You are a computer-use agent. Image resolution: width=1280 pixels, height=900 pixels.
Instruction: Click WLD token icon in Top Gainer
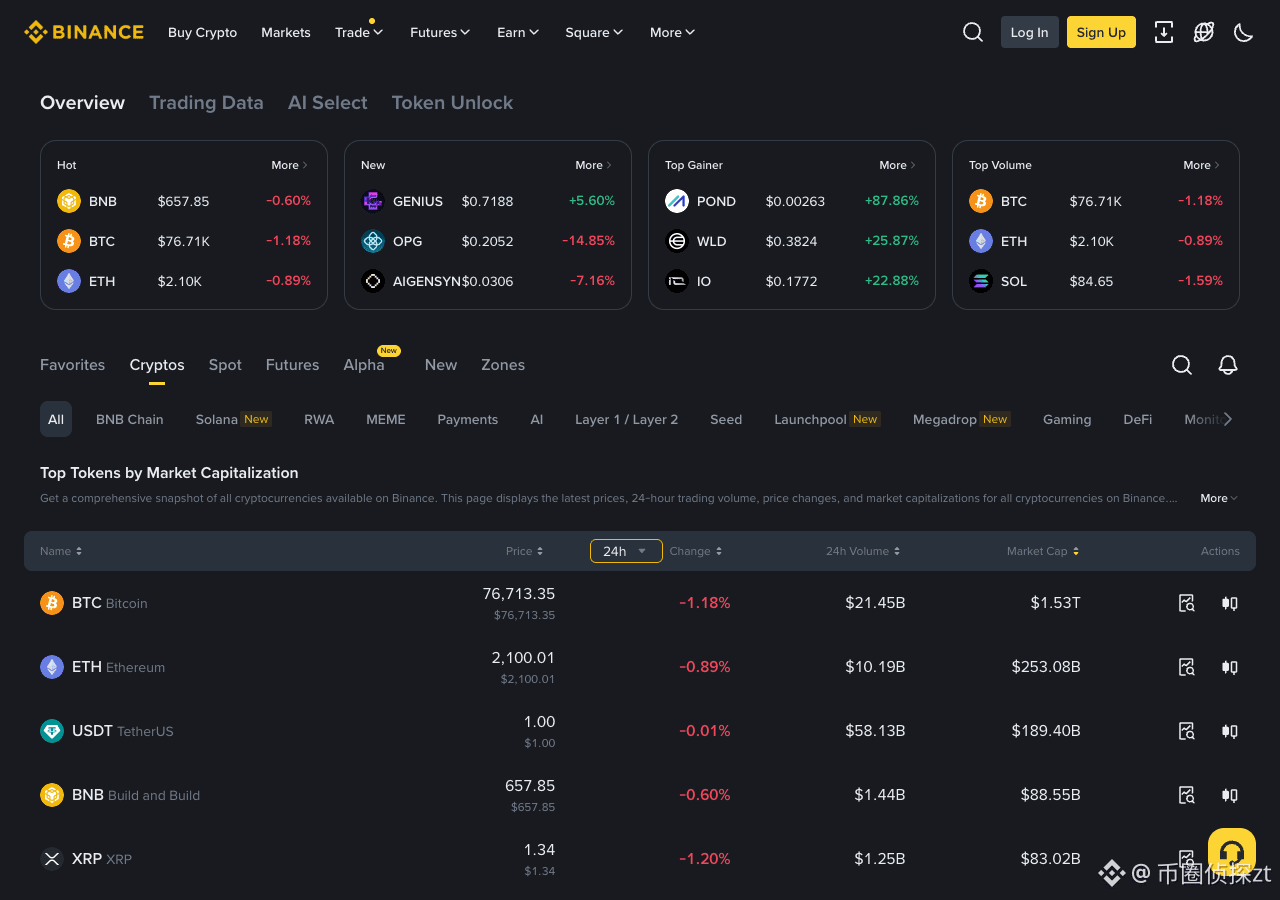point(677,241)
